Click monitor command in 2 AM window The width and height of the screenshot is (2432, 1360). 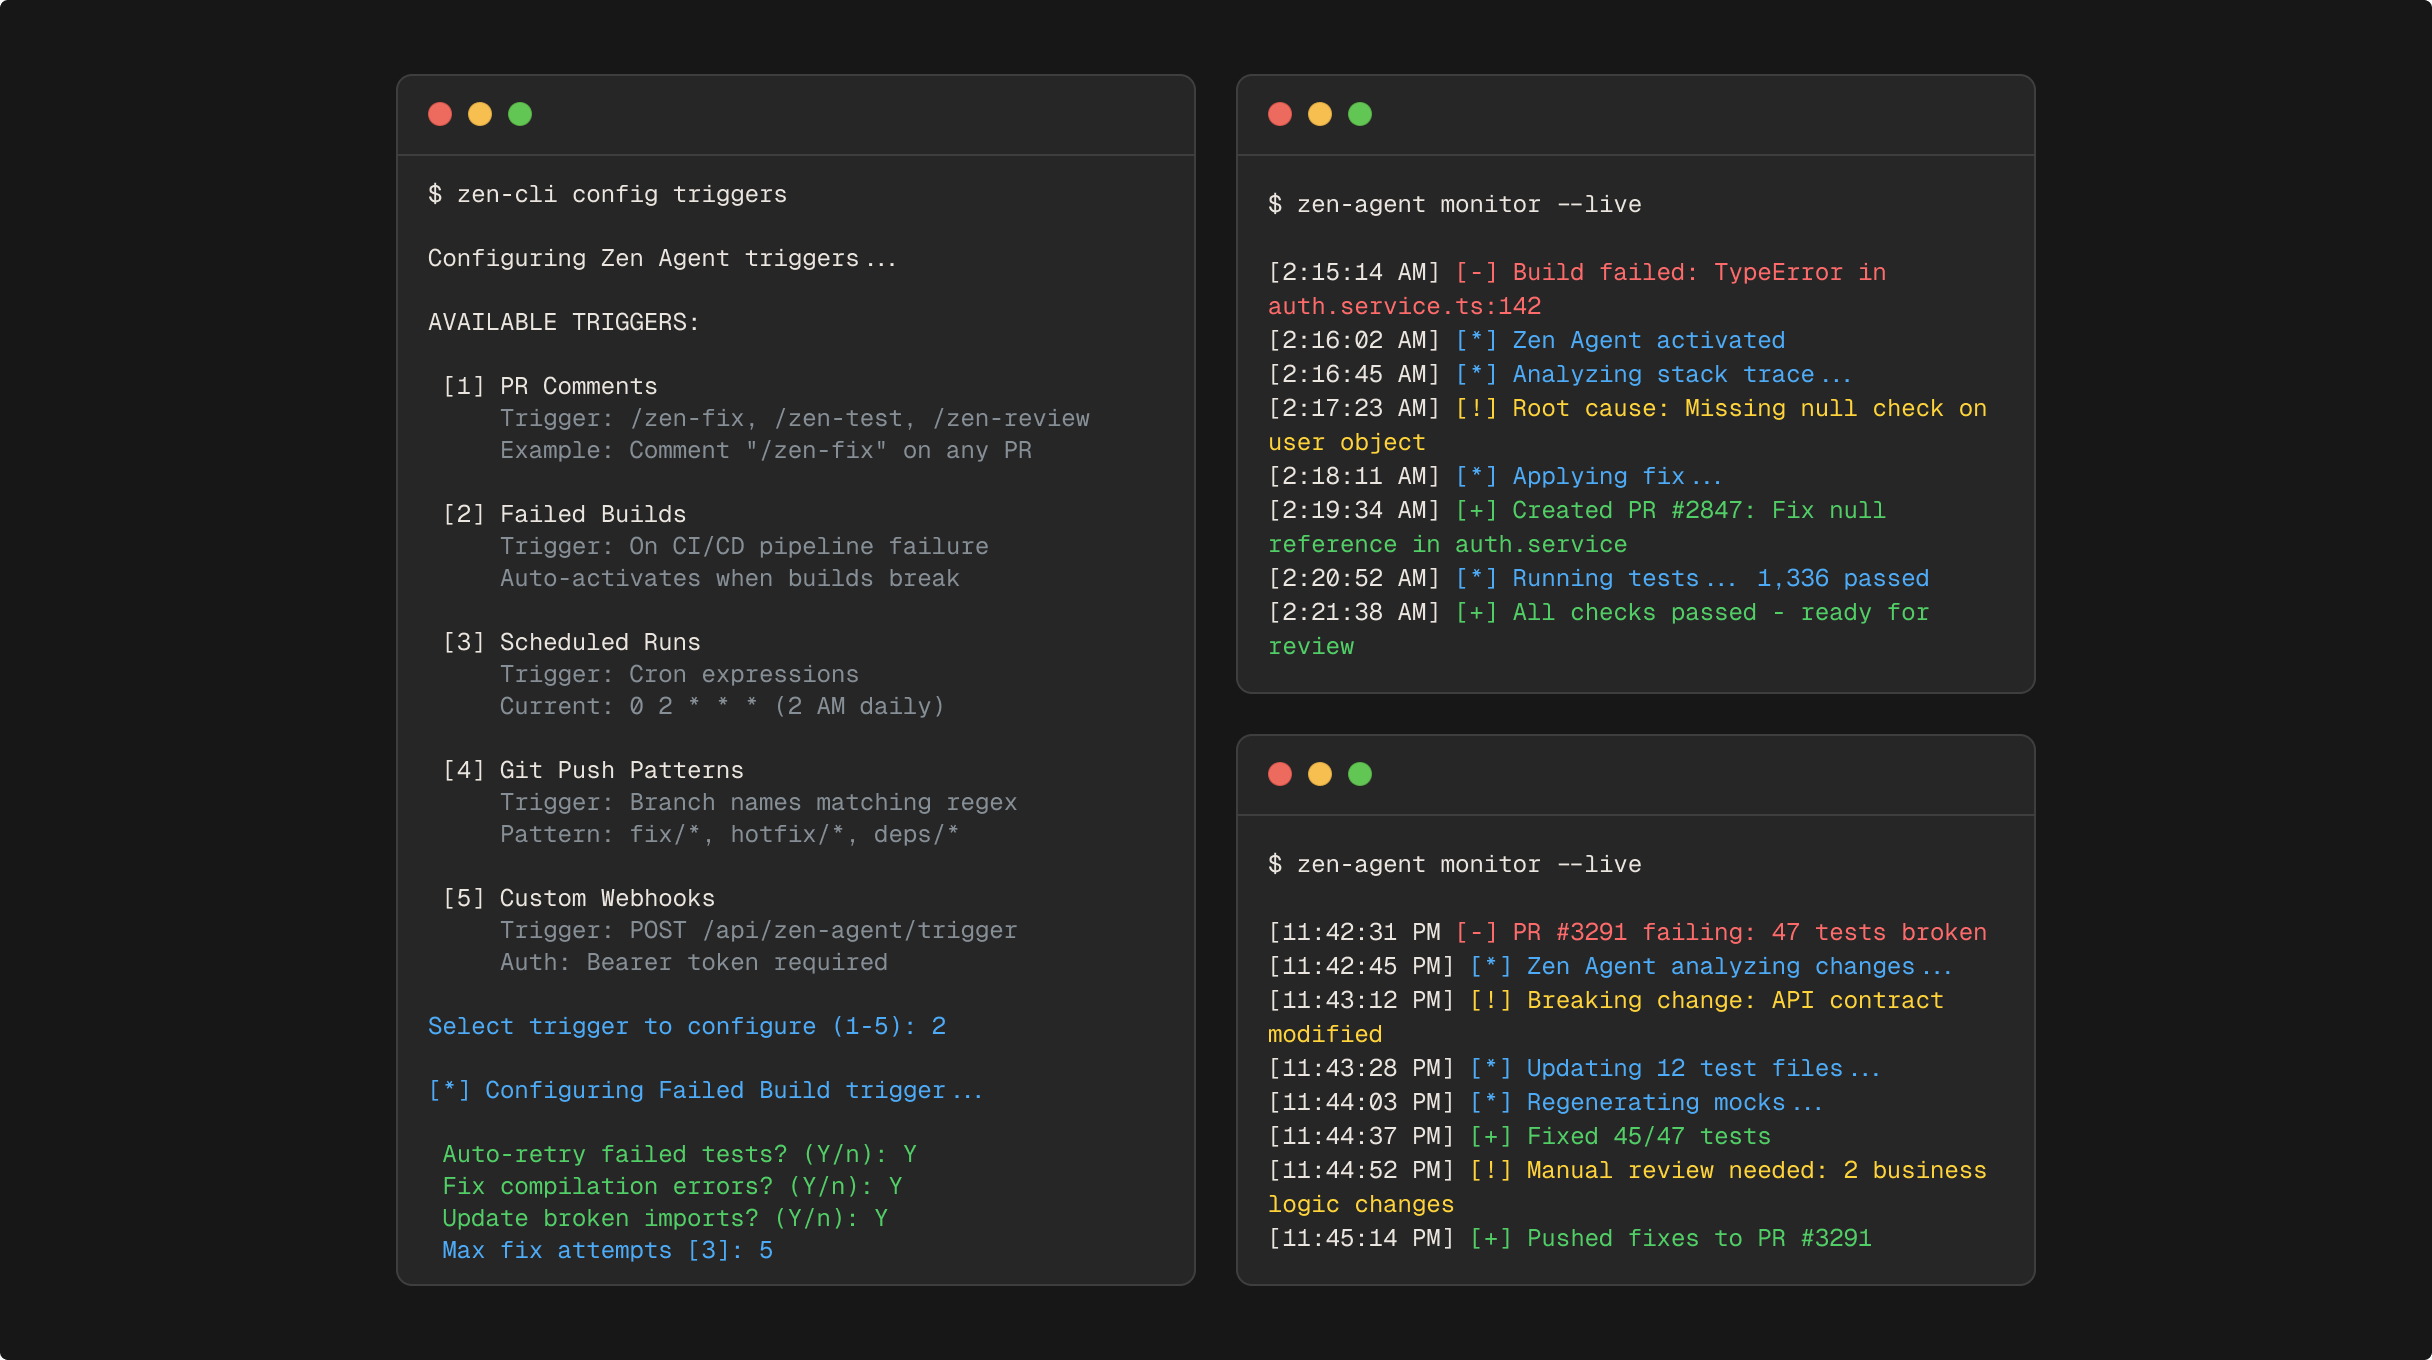point(1455,204)
